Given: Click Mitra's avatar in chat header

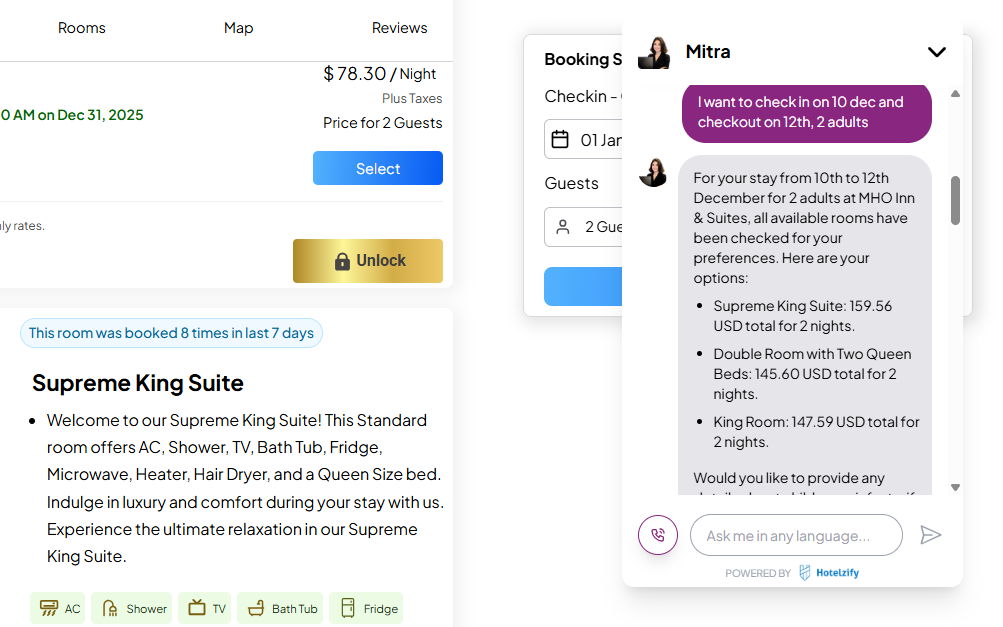Looking at the screenshot, I should [x=654, y=52].
